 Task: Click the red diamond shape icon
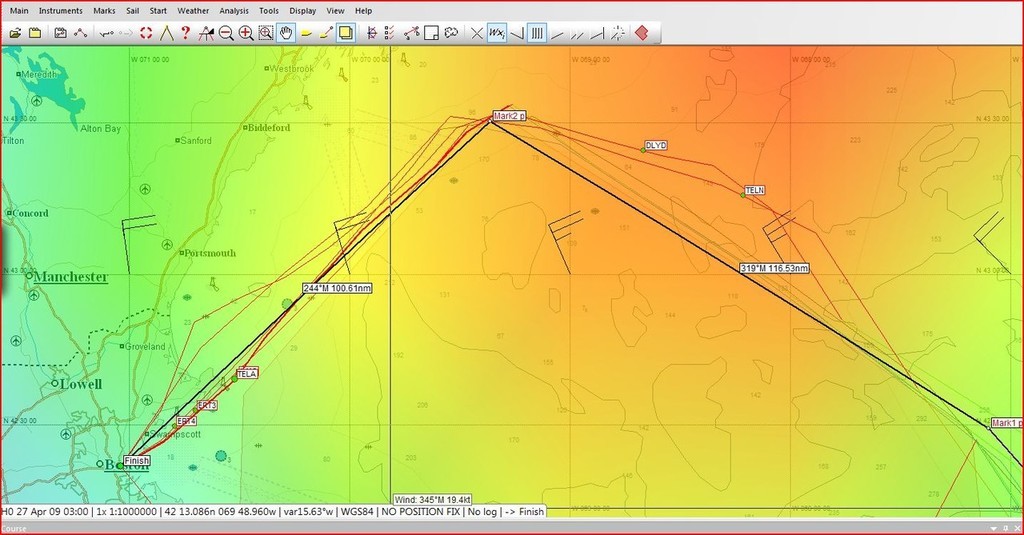pyautogui.click(x=642, y=33)
